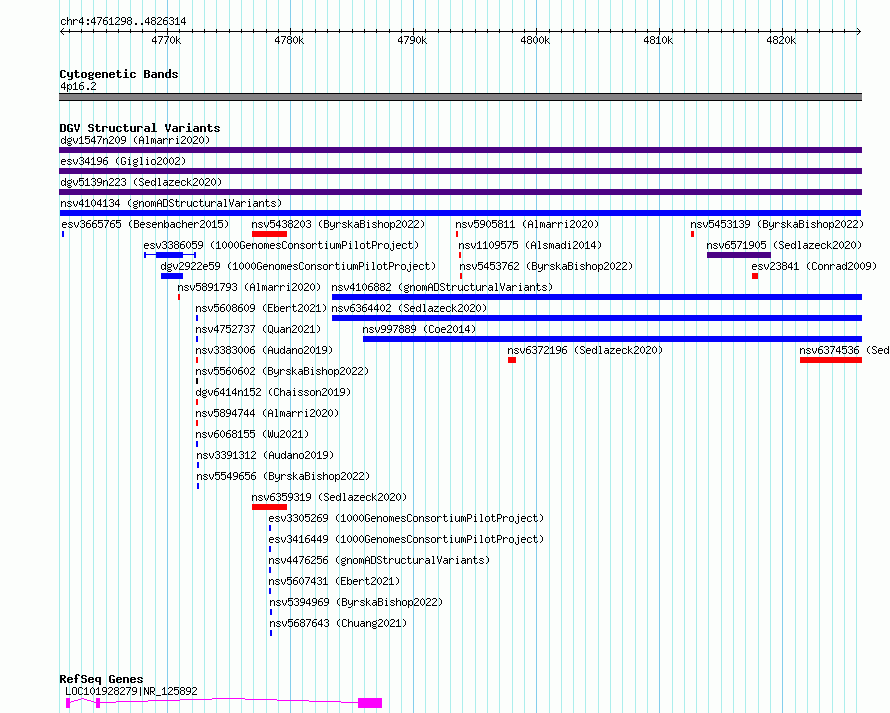Click the blue bar under nsv6364402
Screen dimensions: 890x713
pyautogui.click(x=597, y=318)
